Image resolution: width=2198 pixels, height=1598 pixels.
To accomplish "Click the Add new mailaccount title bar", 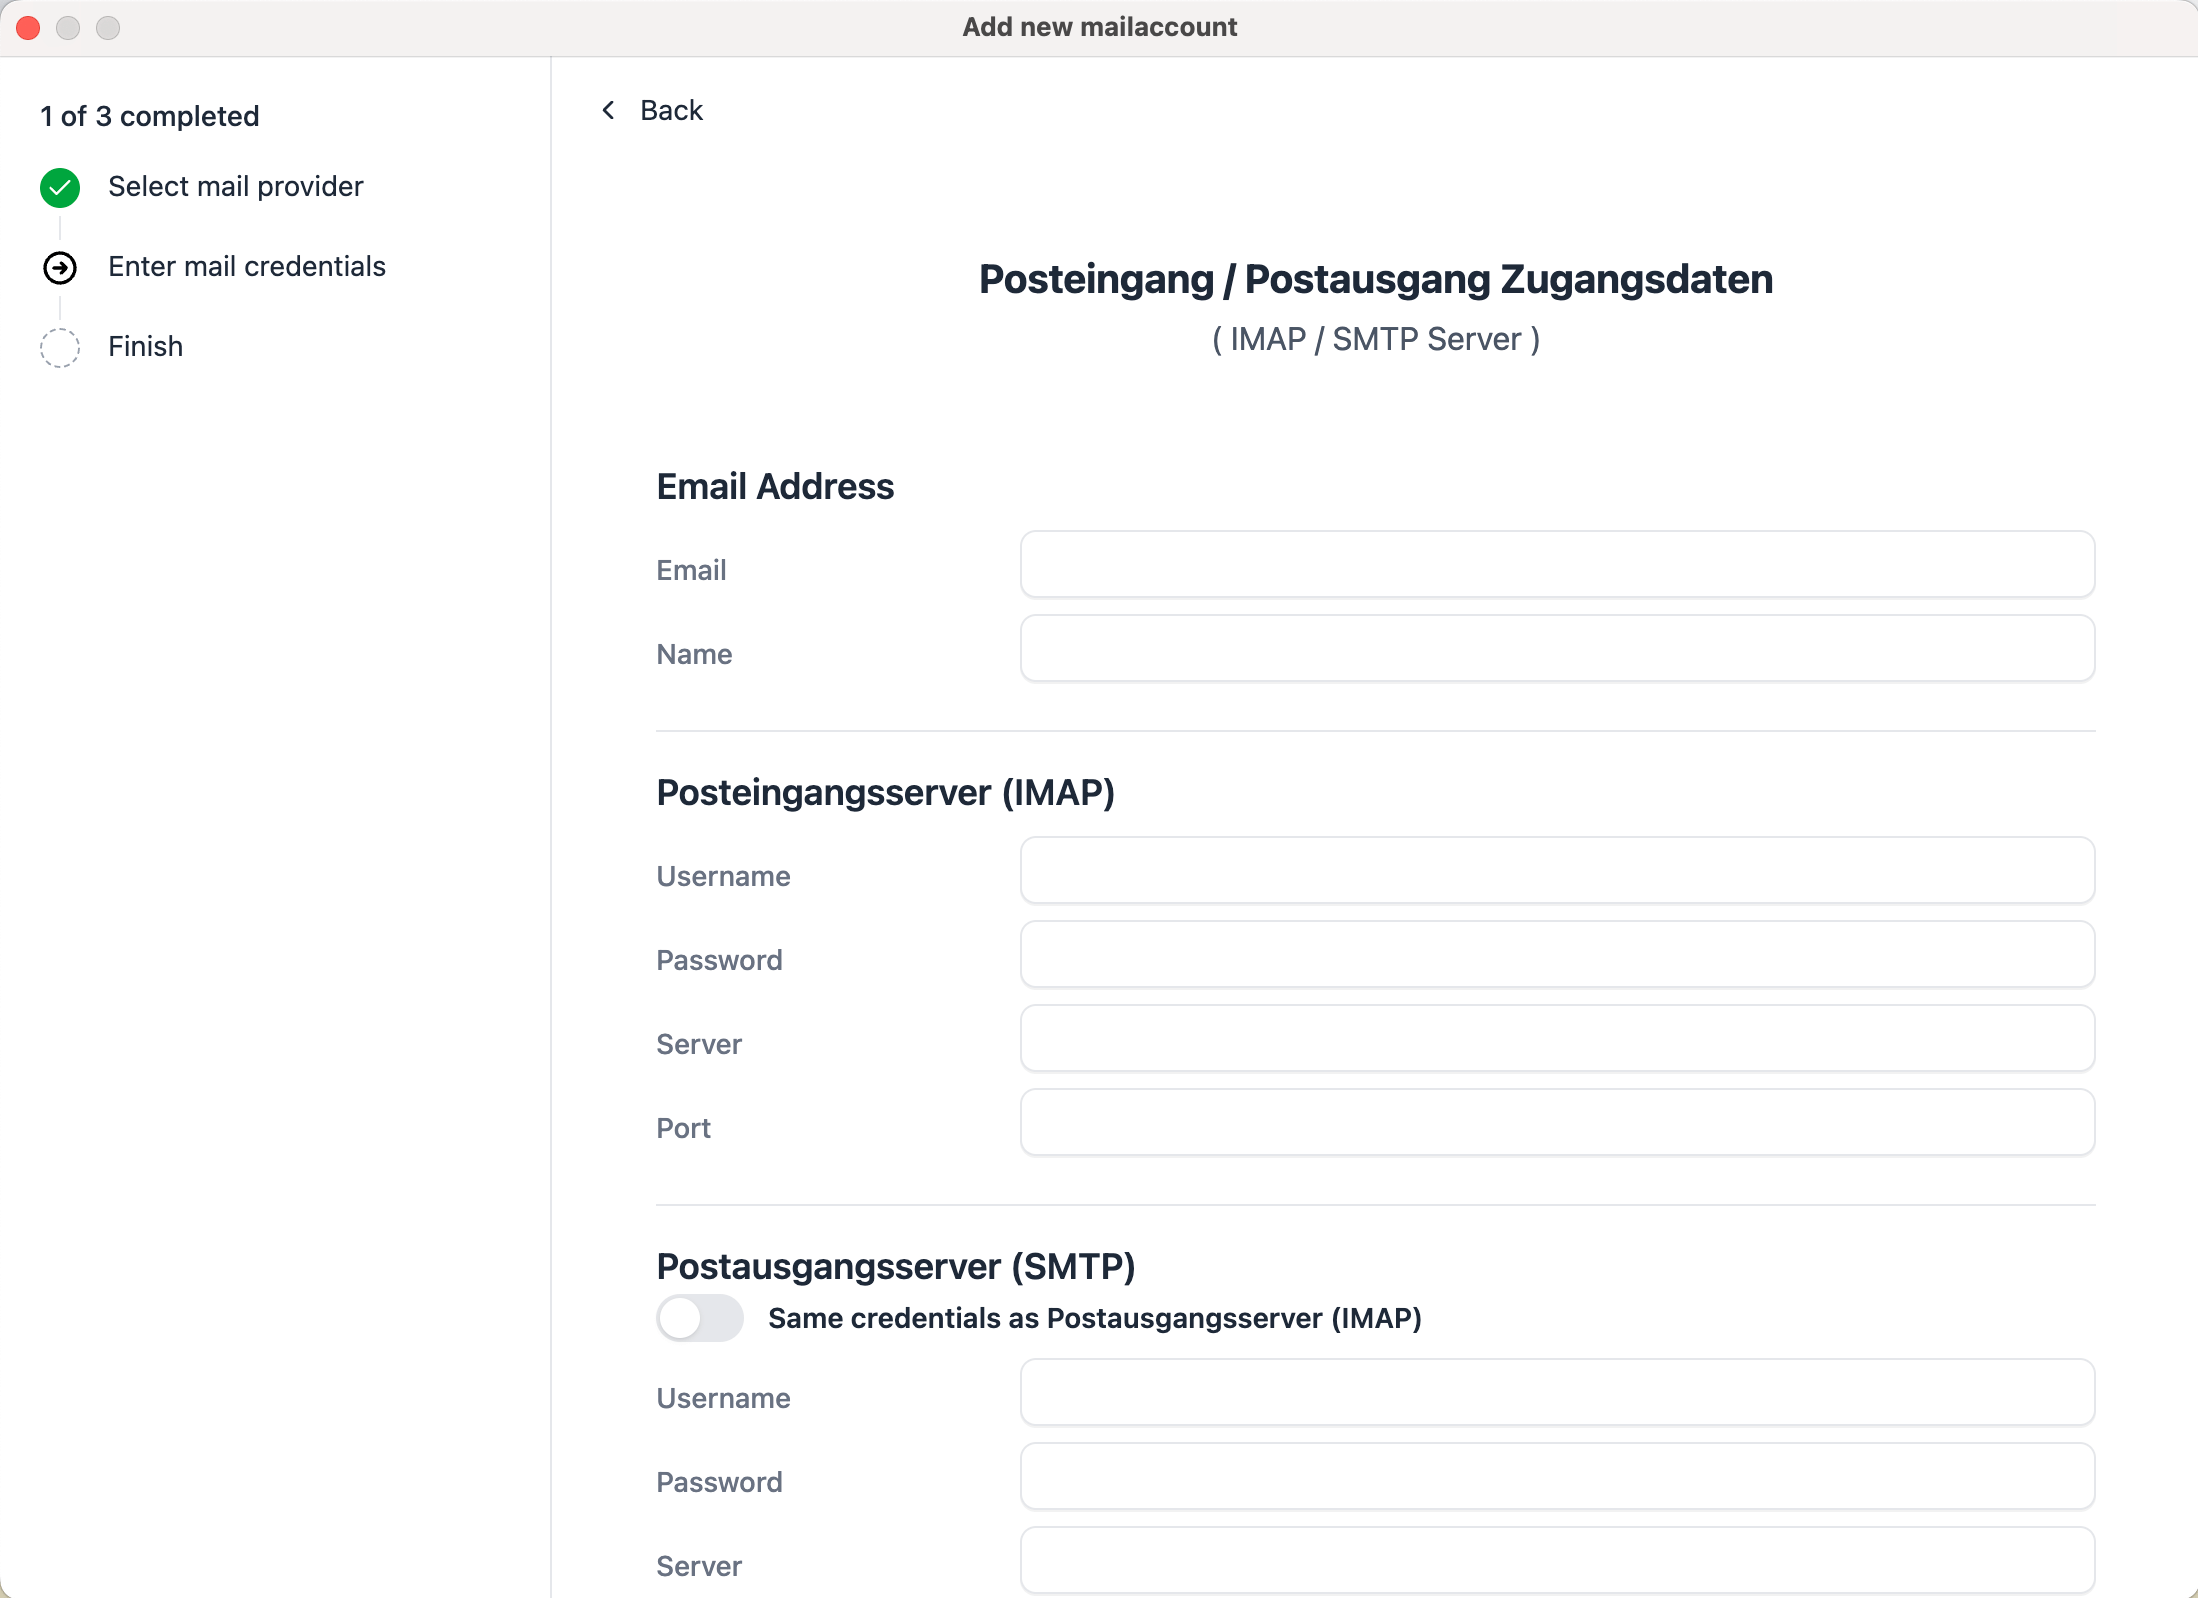I will [1099, 27].
